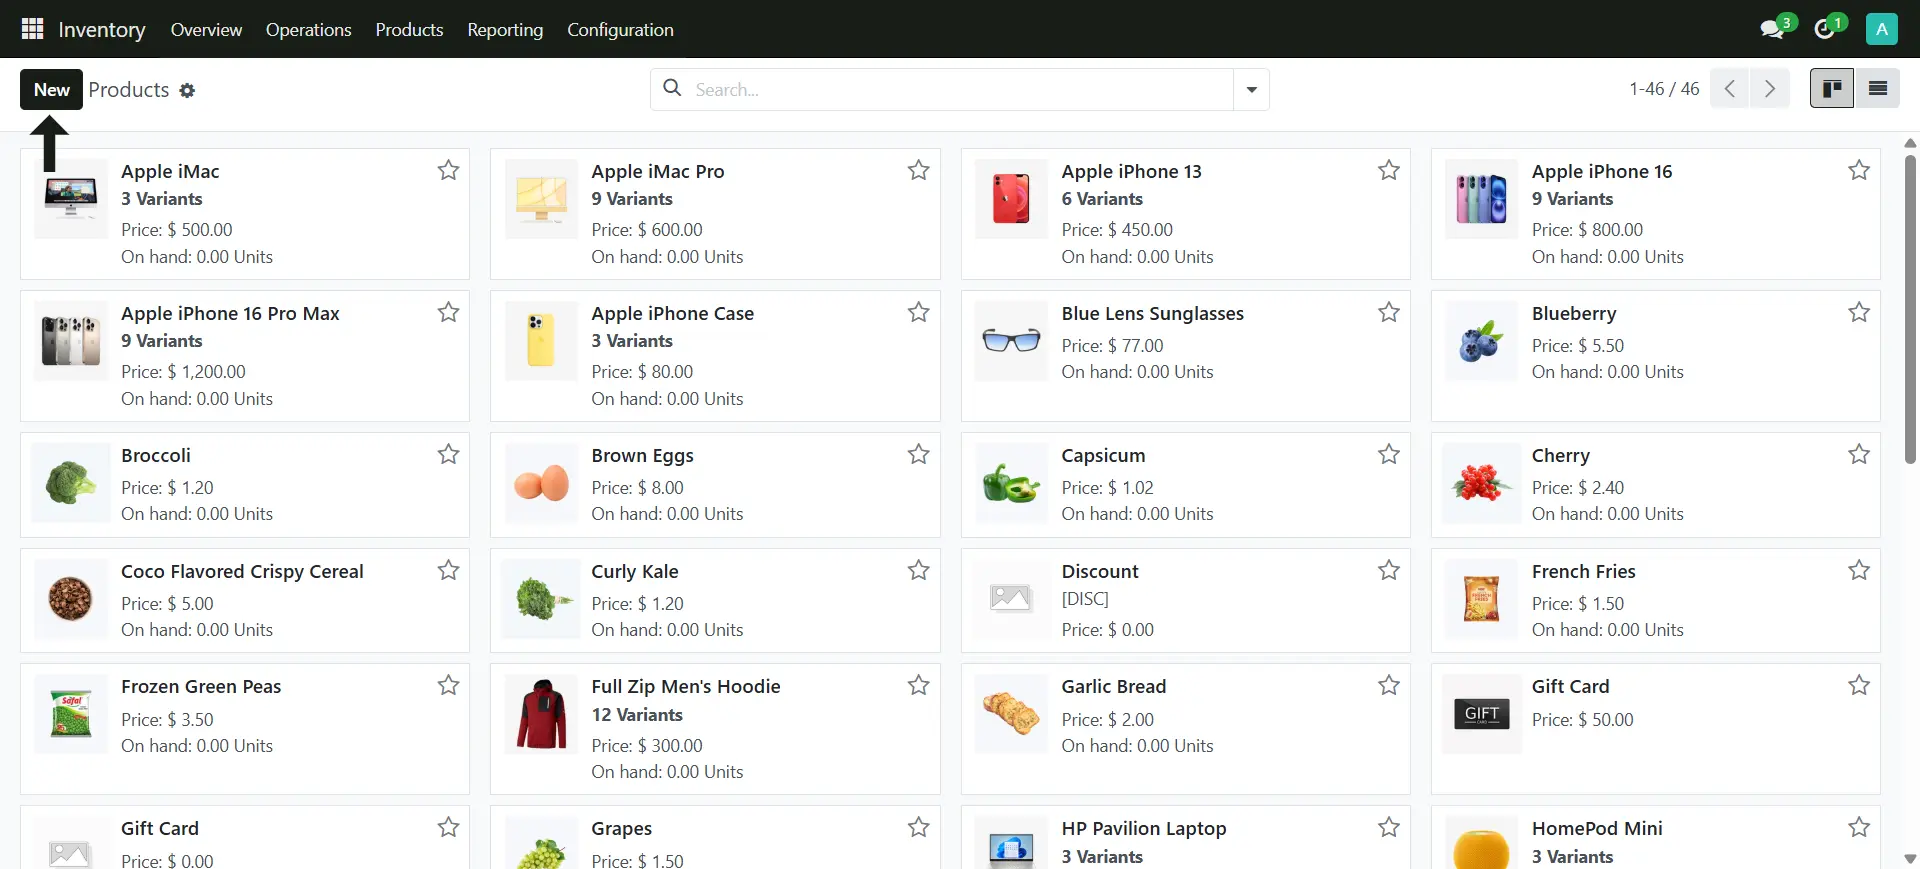Star the Brown Eggs product

pyautogui.click(x=918, y=455)
